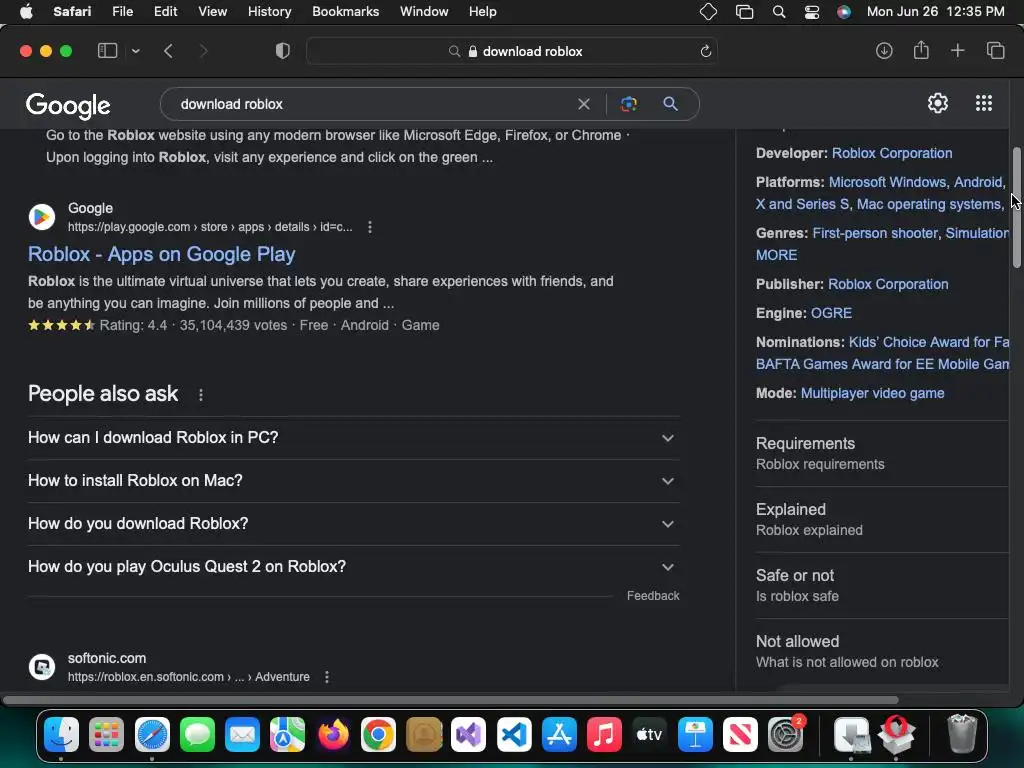
Task: Open the sidebar options dropdown chevron
Action: tap(135, 51)
